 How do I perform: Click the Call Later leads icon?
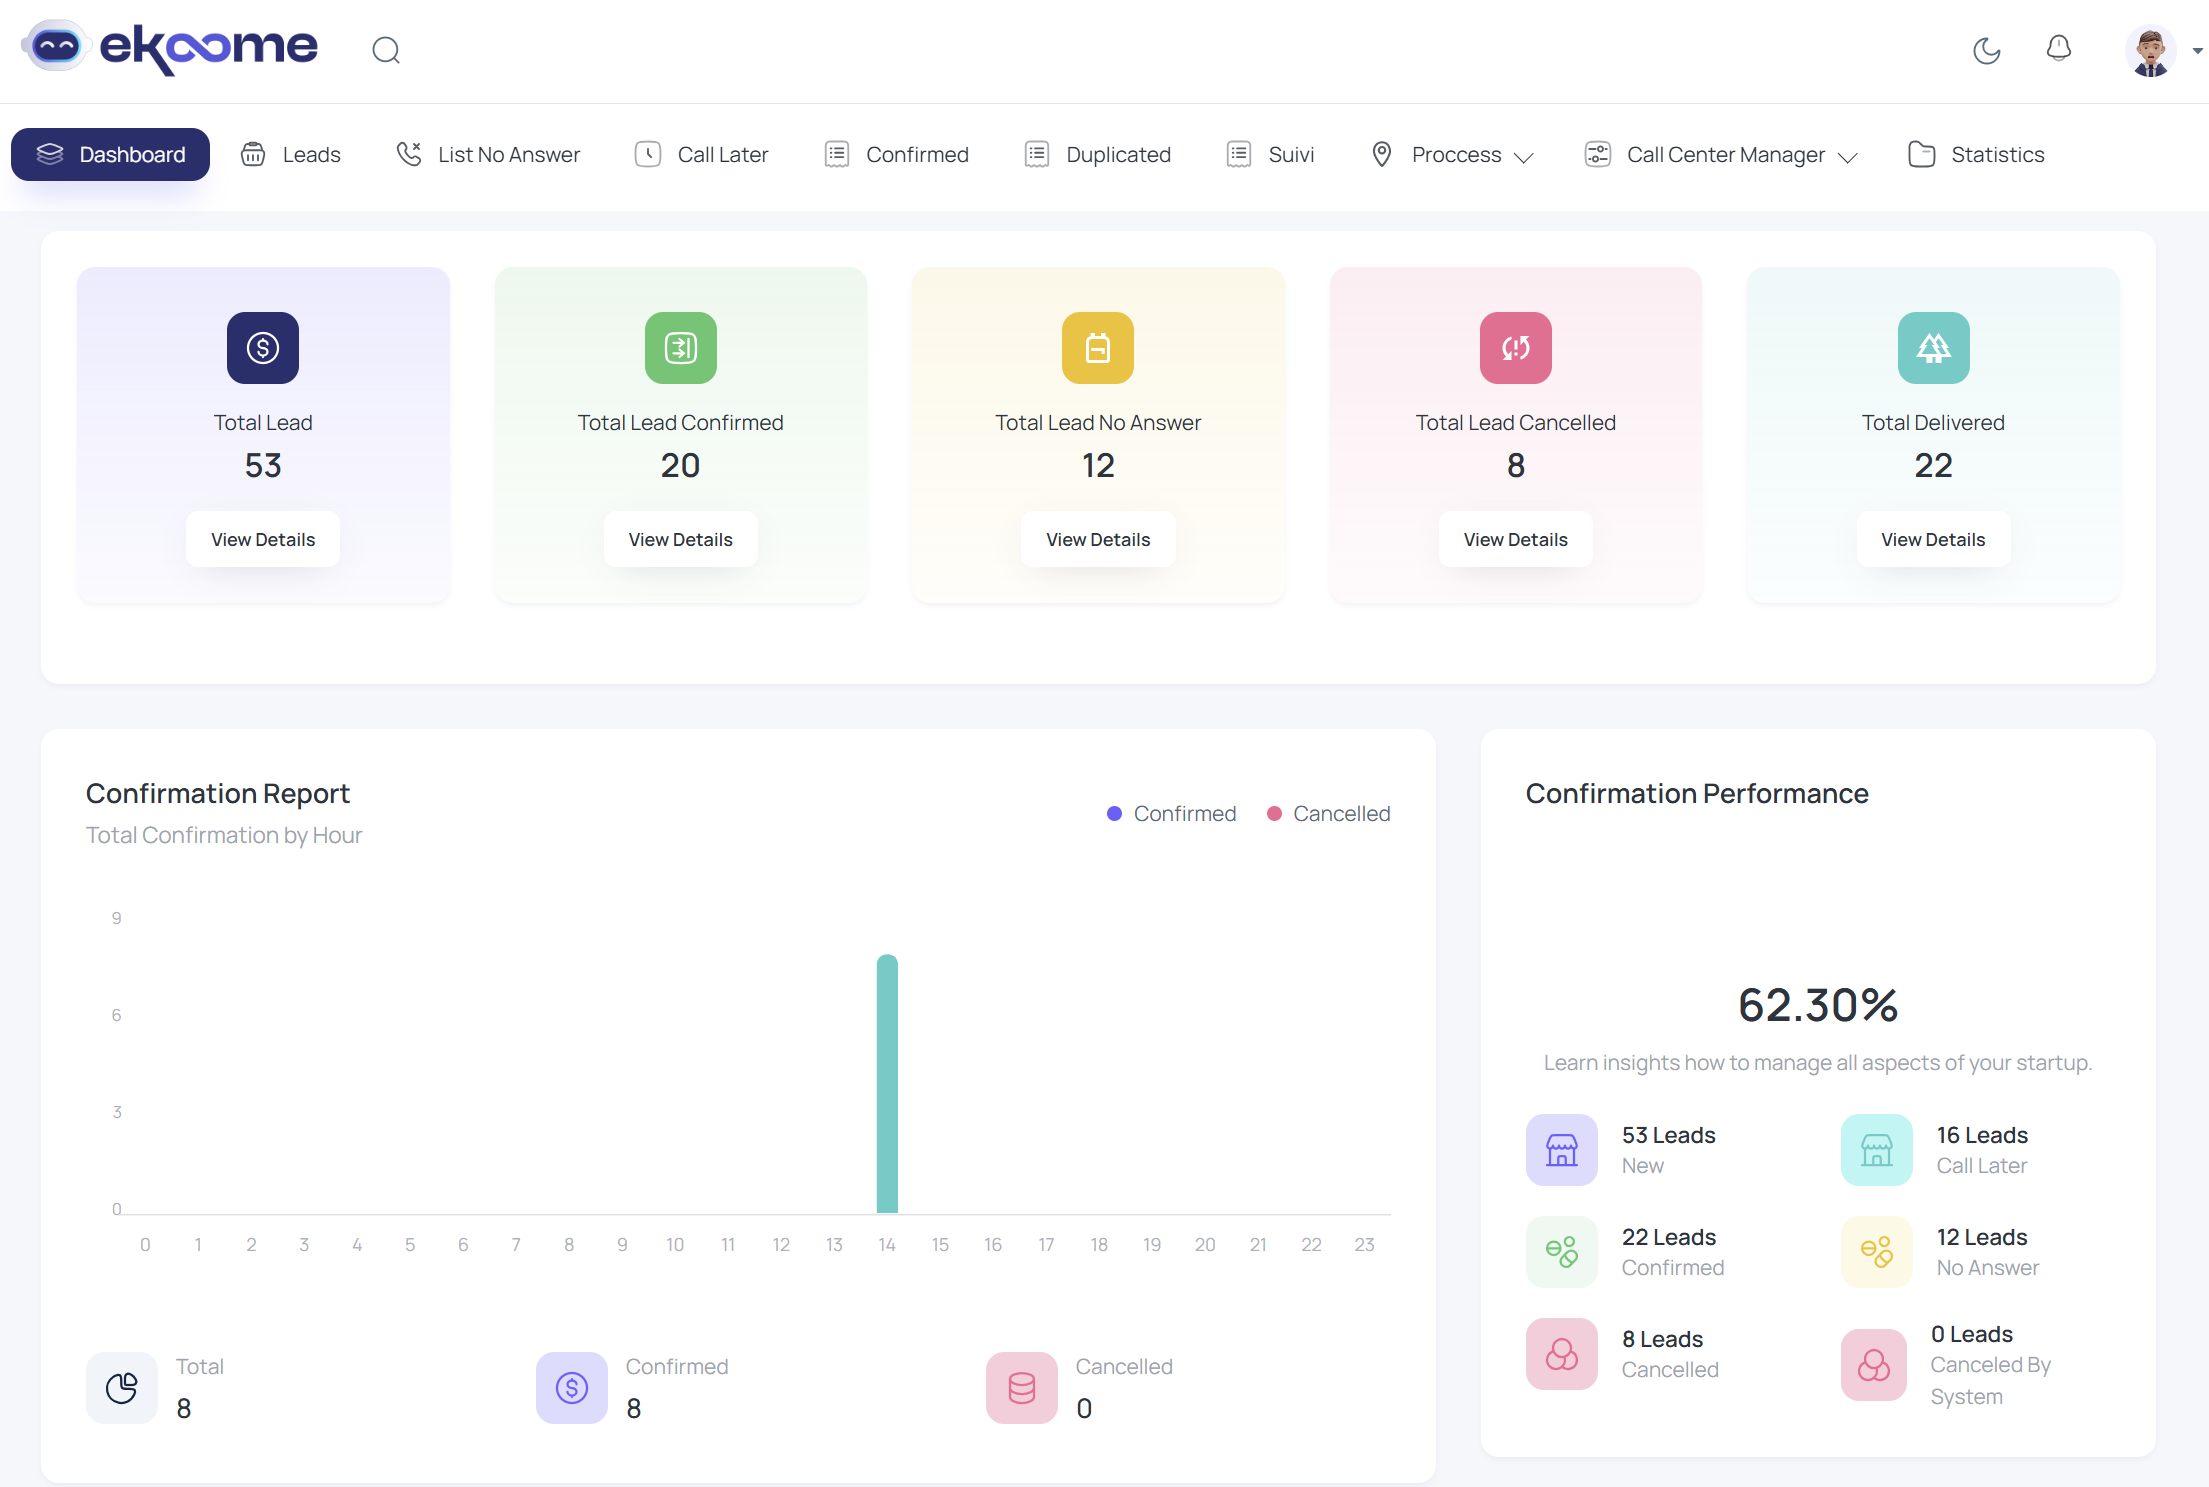coord(1876,1150)
